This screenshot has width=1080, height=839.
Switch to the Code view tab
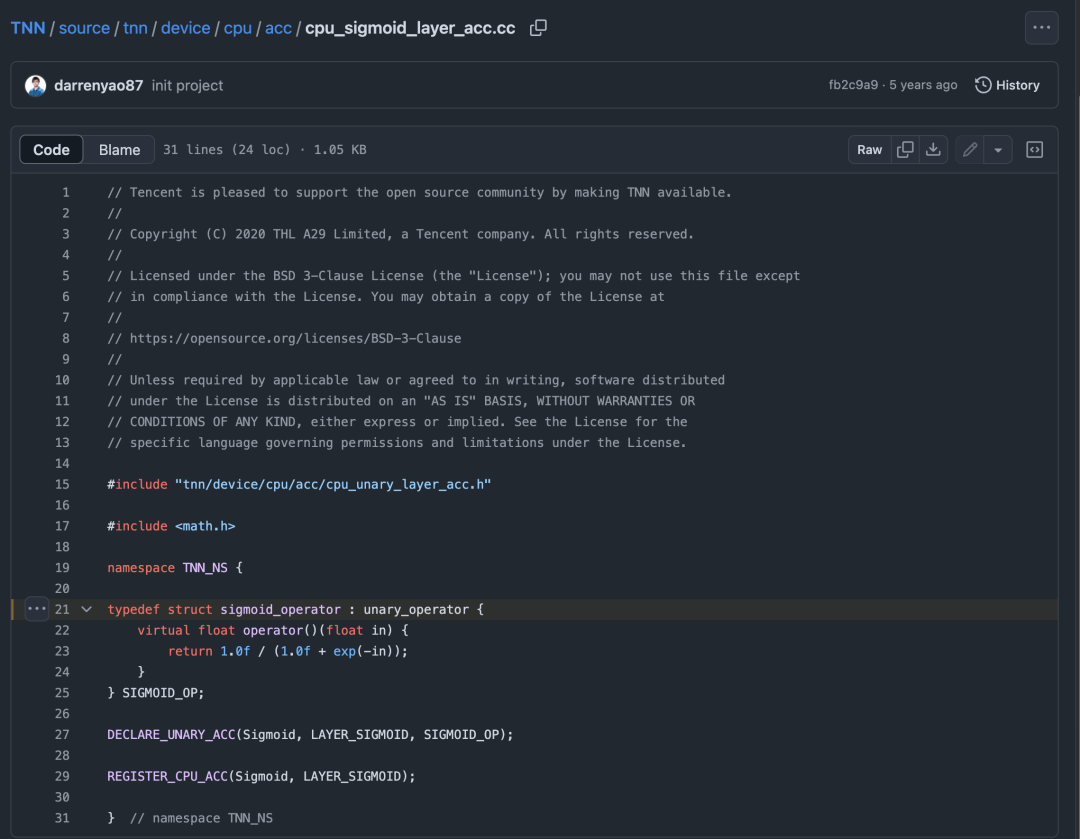[x=52, y=149]
